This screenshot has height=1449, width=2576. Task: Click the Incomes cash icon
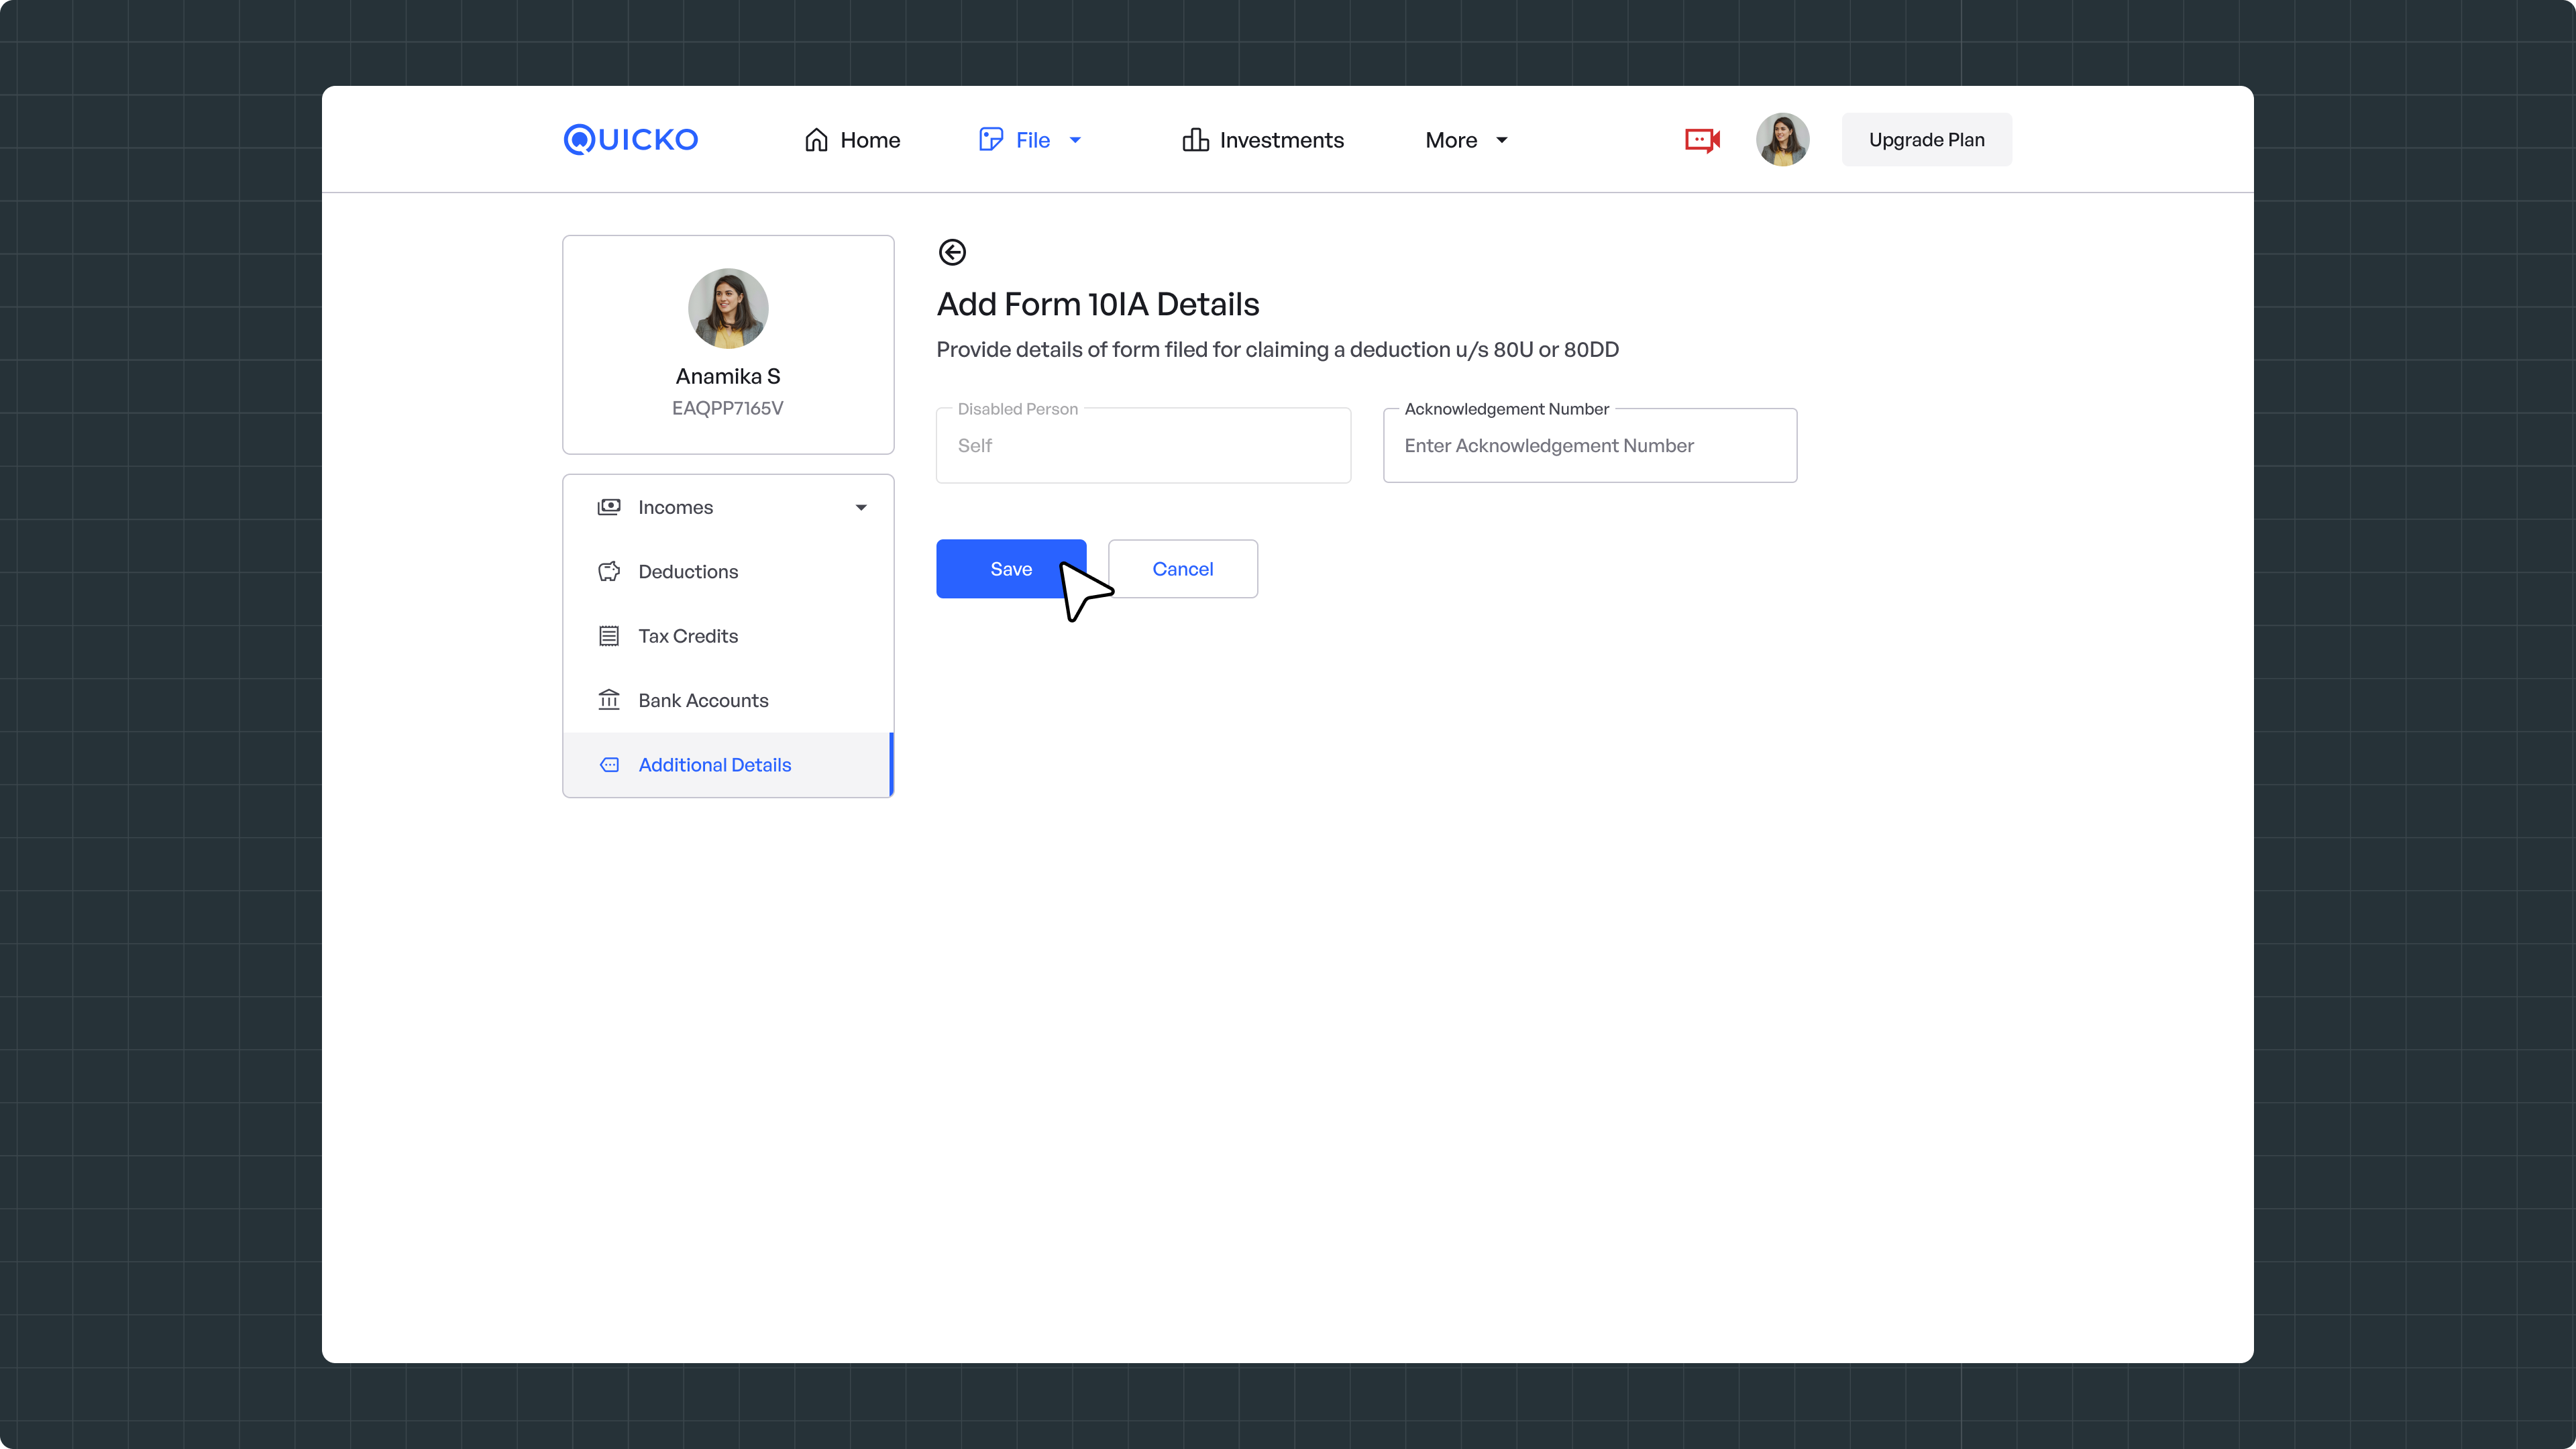(609, 507)
